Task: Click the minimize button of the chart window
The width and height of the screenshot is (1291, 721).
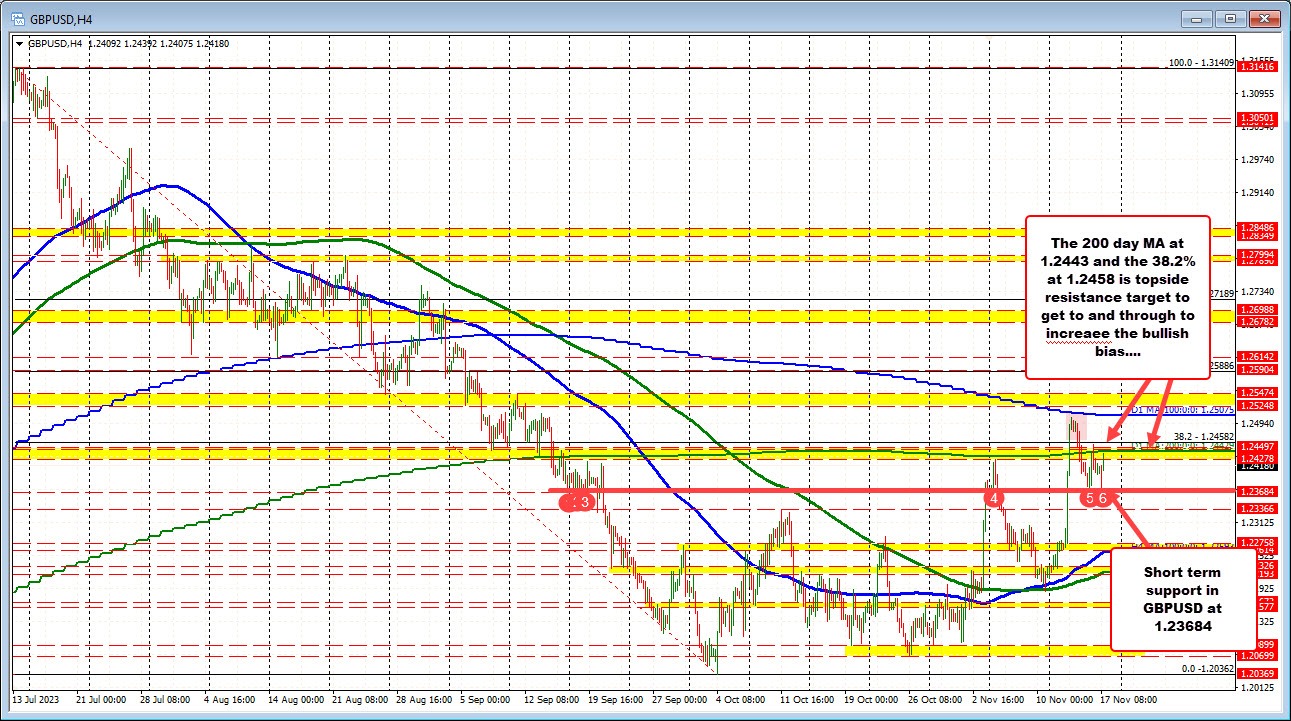Action: (x=1196, y=18)
